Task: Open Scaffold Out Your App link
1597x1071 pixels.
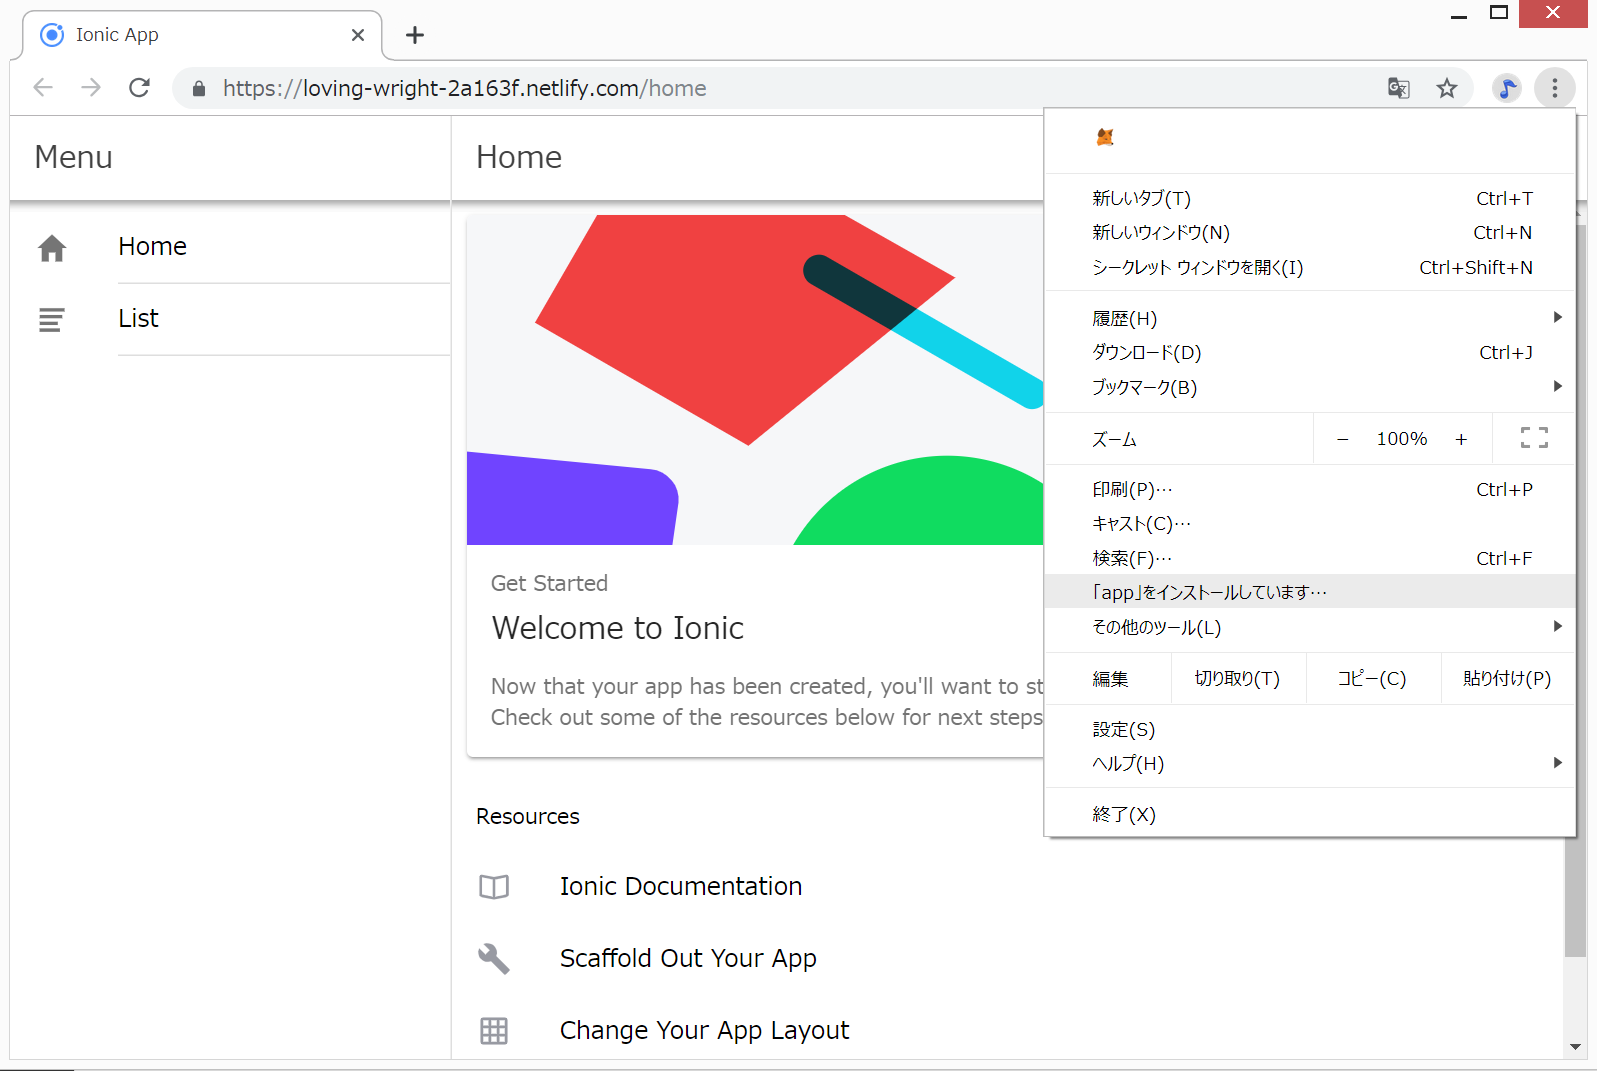Action: point(688,959)
